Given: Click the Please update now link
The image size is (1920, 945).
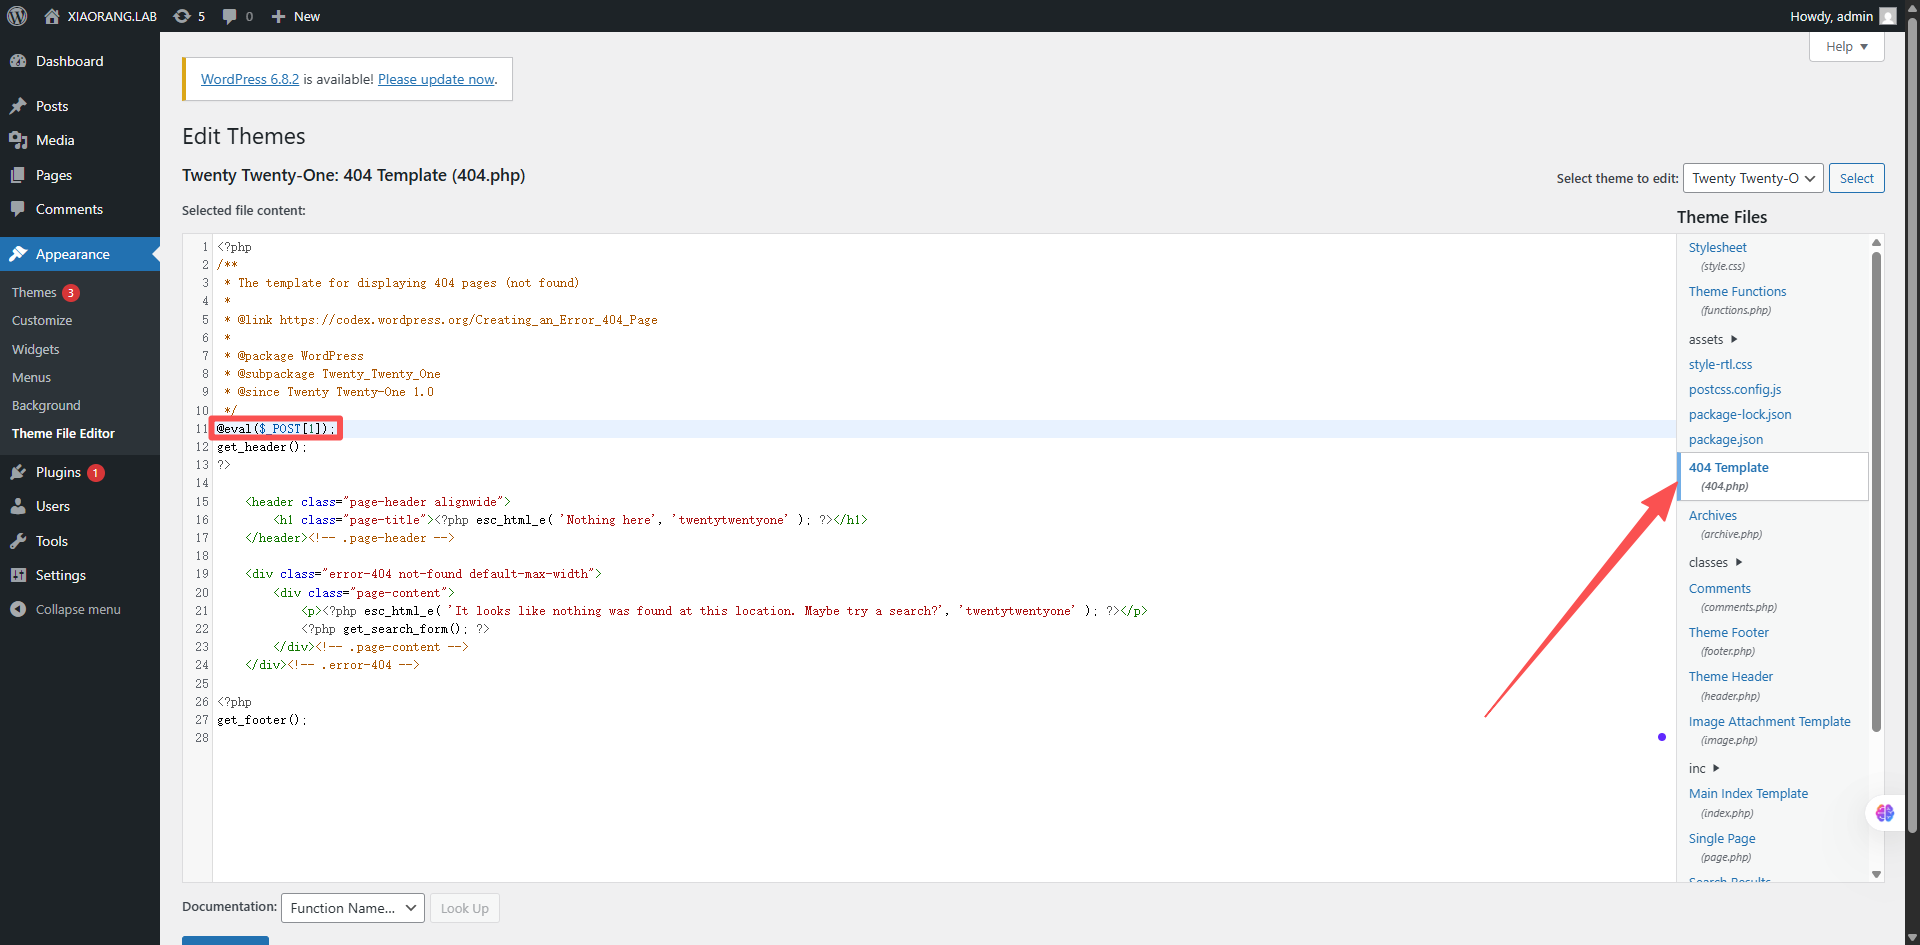Looking at the screenshot, I should click(x=436, y=79).
